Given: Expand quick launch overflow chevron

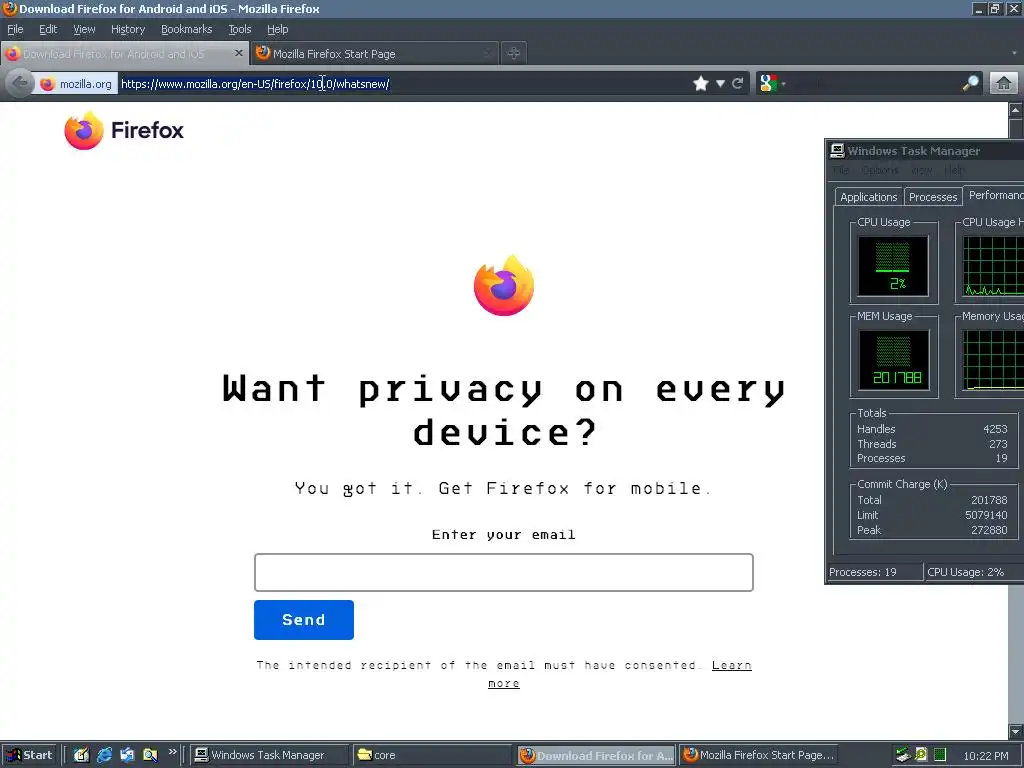Looking at the screenshot, I should [x=172, y=752].
